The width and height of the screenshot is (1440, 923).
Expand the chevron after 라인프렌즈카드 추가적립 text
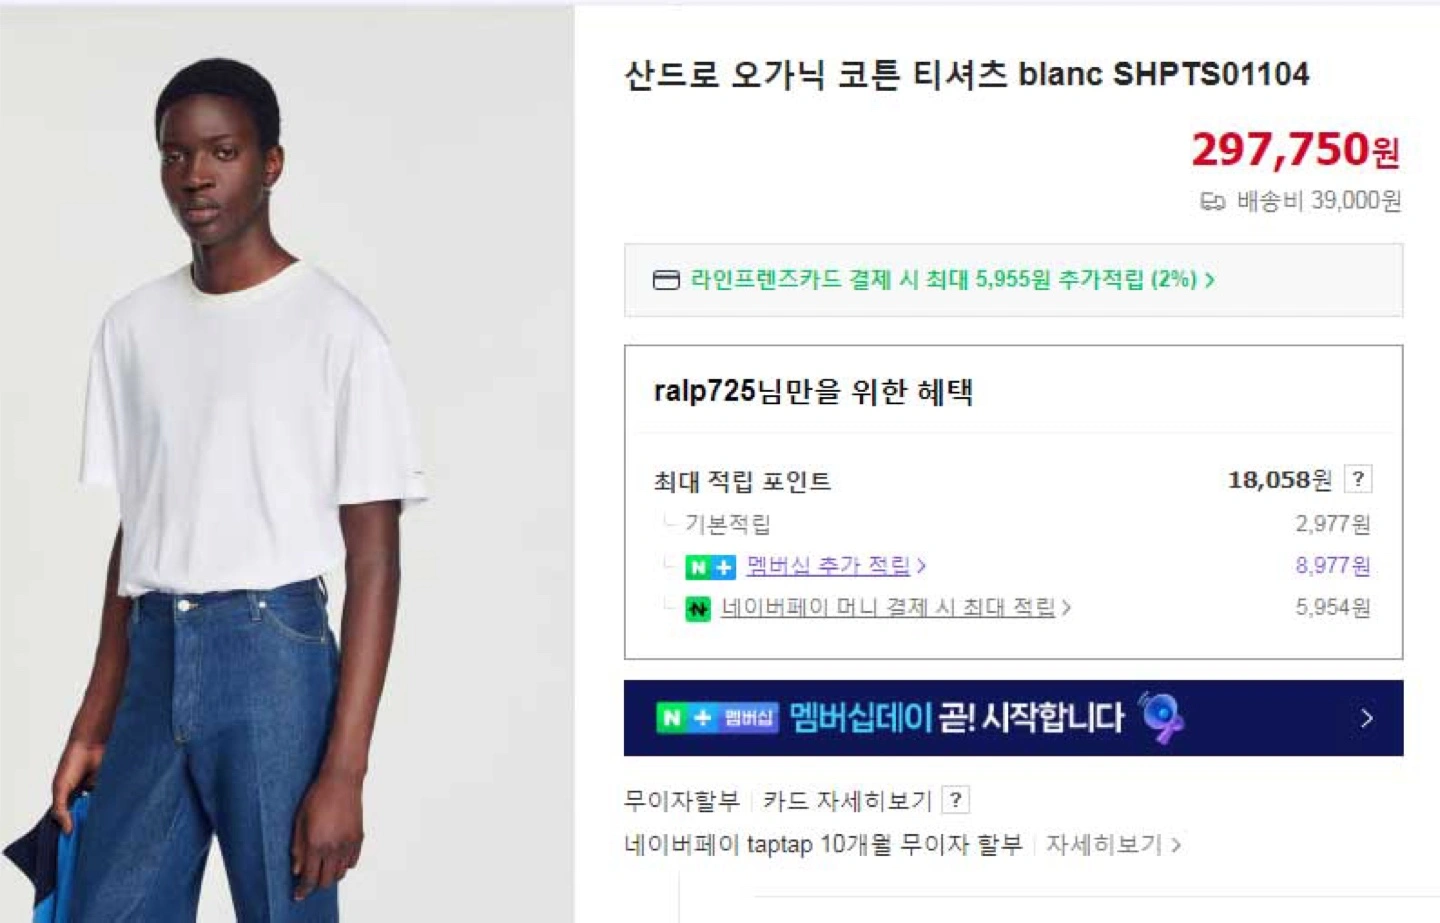(x=1210, y=280)
